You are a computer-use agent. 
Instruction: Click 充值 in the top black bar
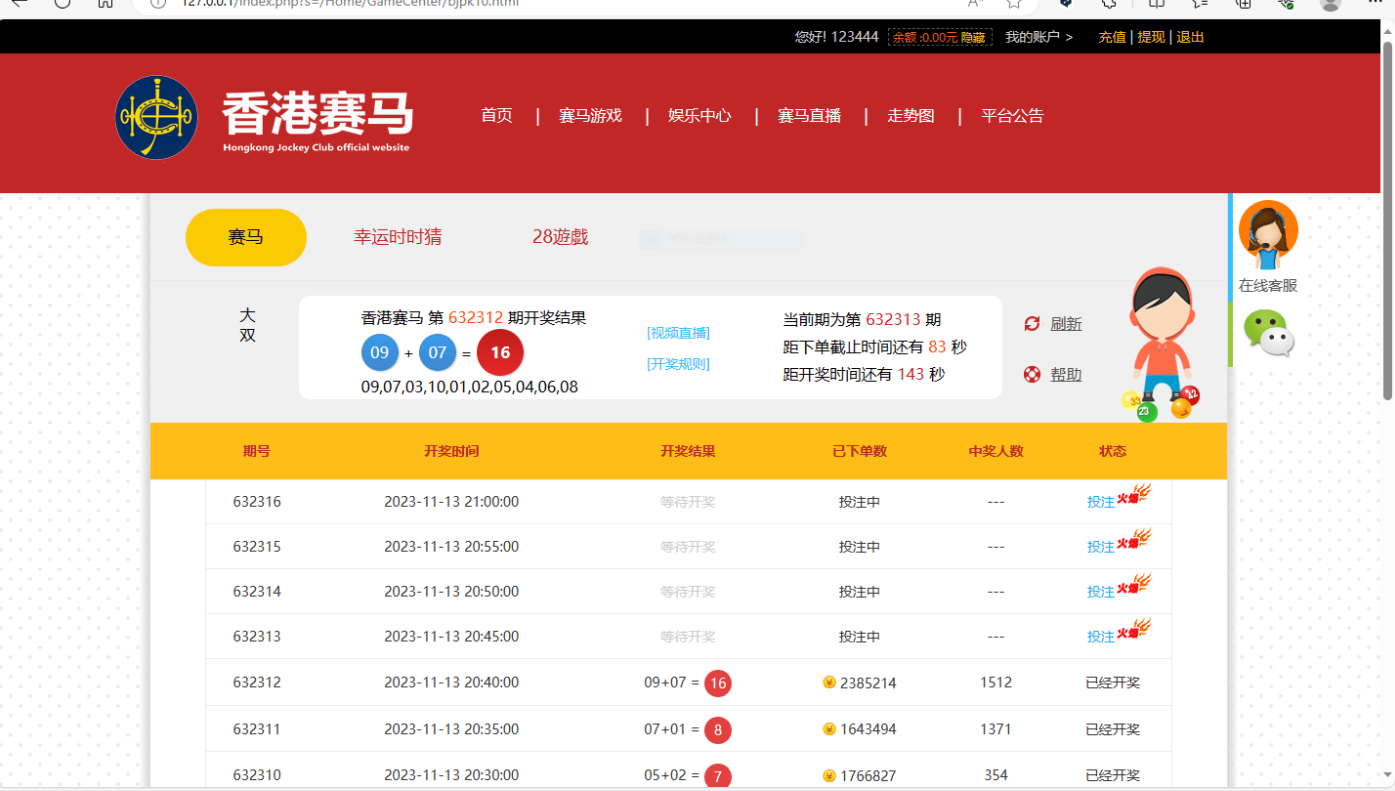(1112, 37)
